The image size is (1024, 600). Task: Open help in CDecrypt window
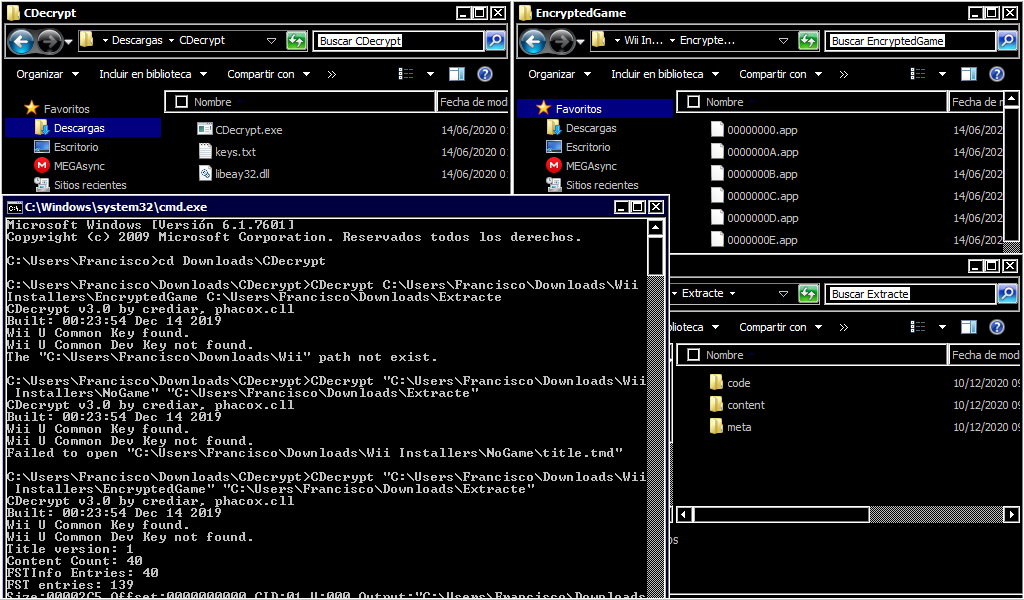click(485, 74)
